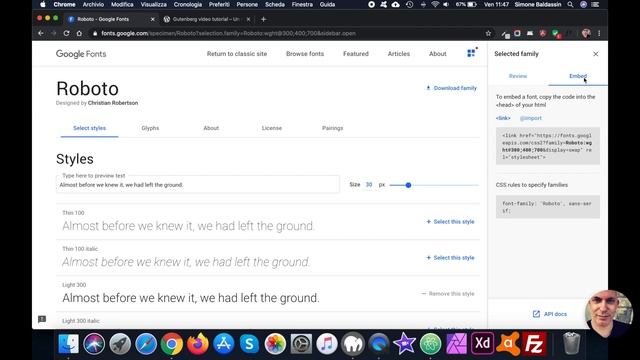Open Finder from the dock
The height and width of the screenshot is (360, 640).
68,344
